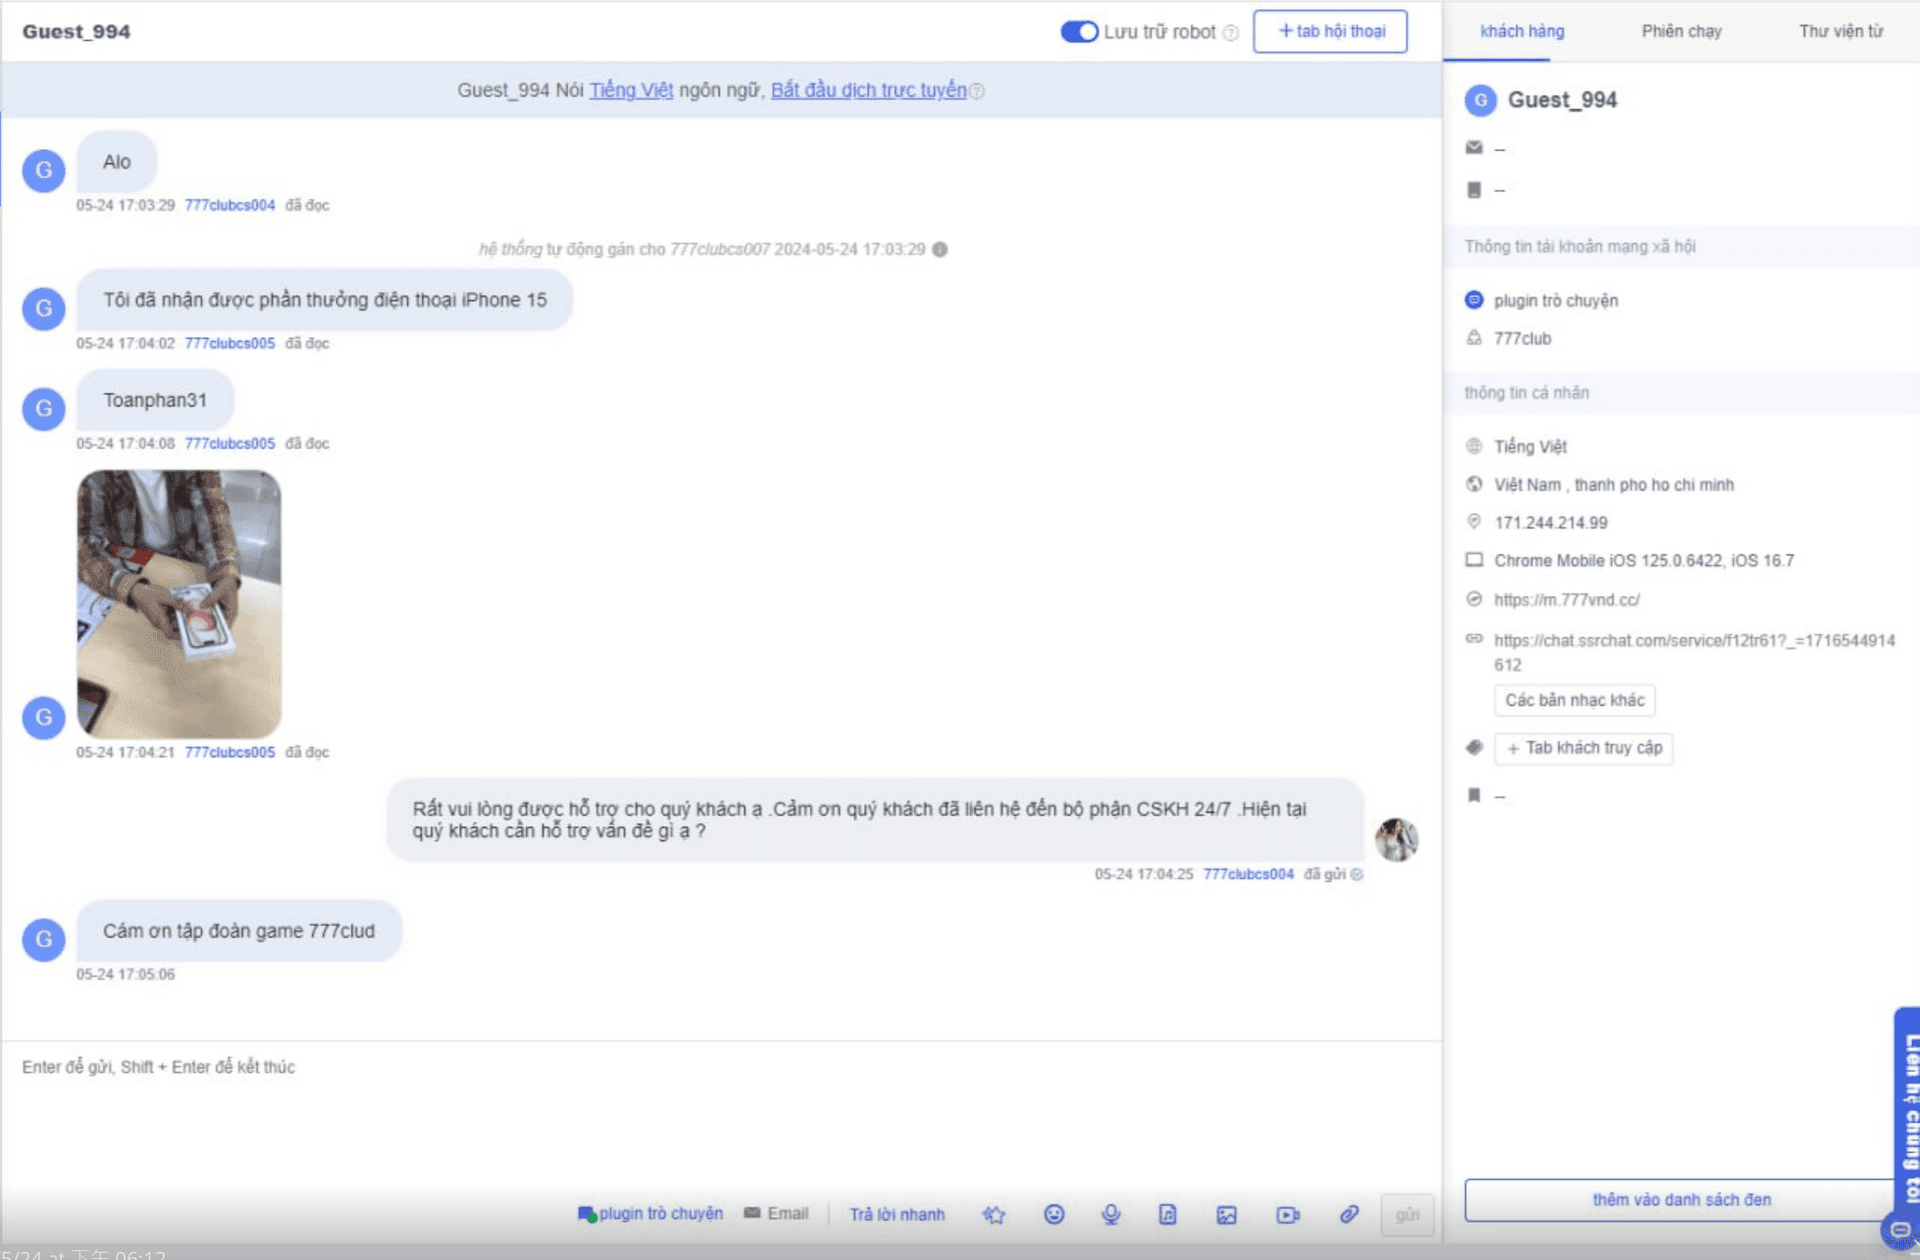The image size is (1920, 1260).
Task: Click the microphone voice message icon
Action: point(1111,1214)
